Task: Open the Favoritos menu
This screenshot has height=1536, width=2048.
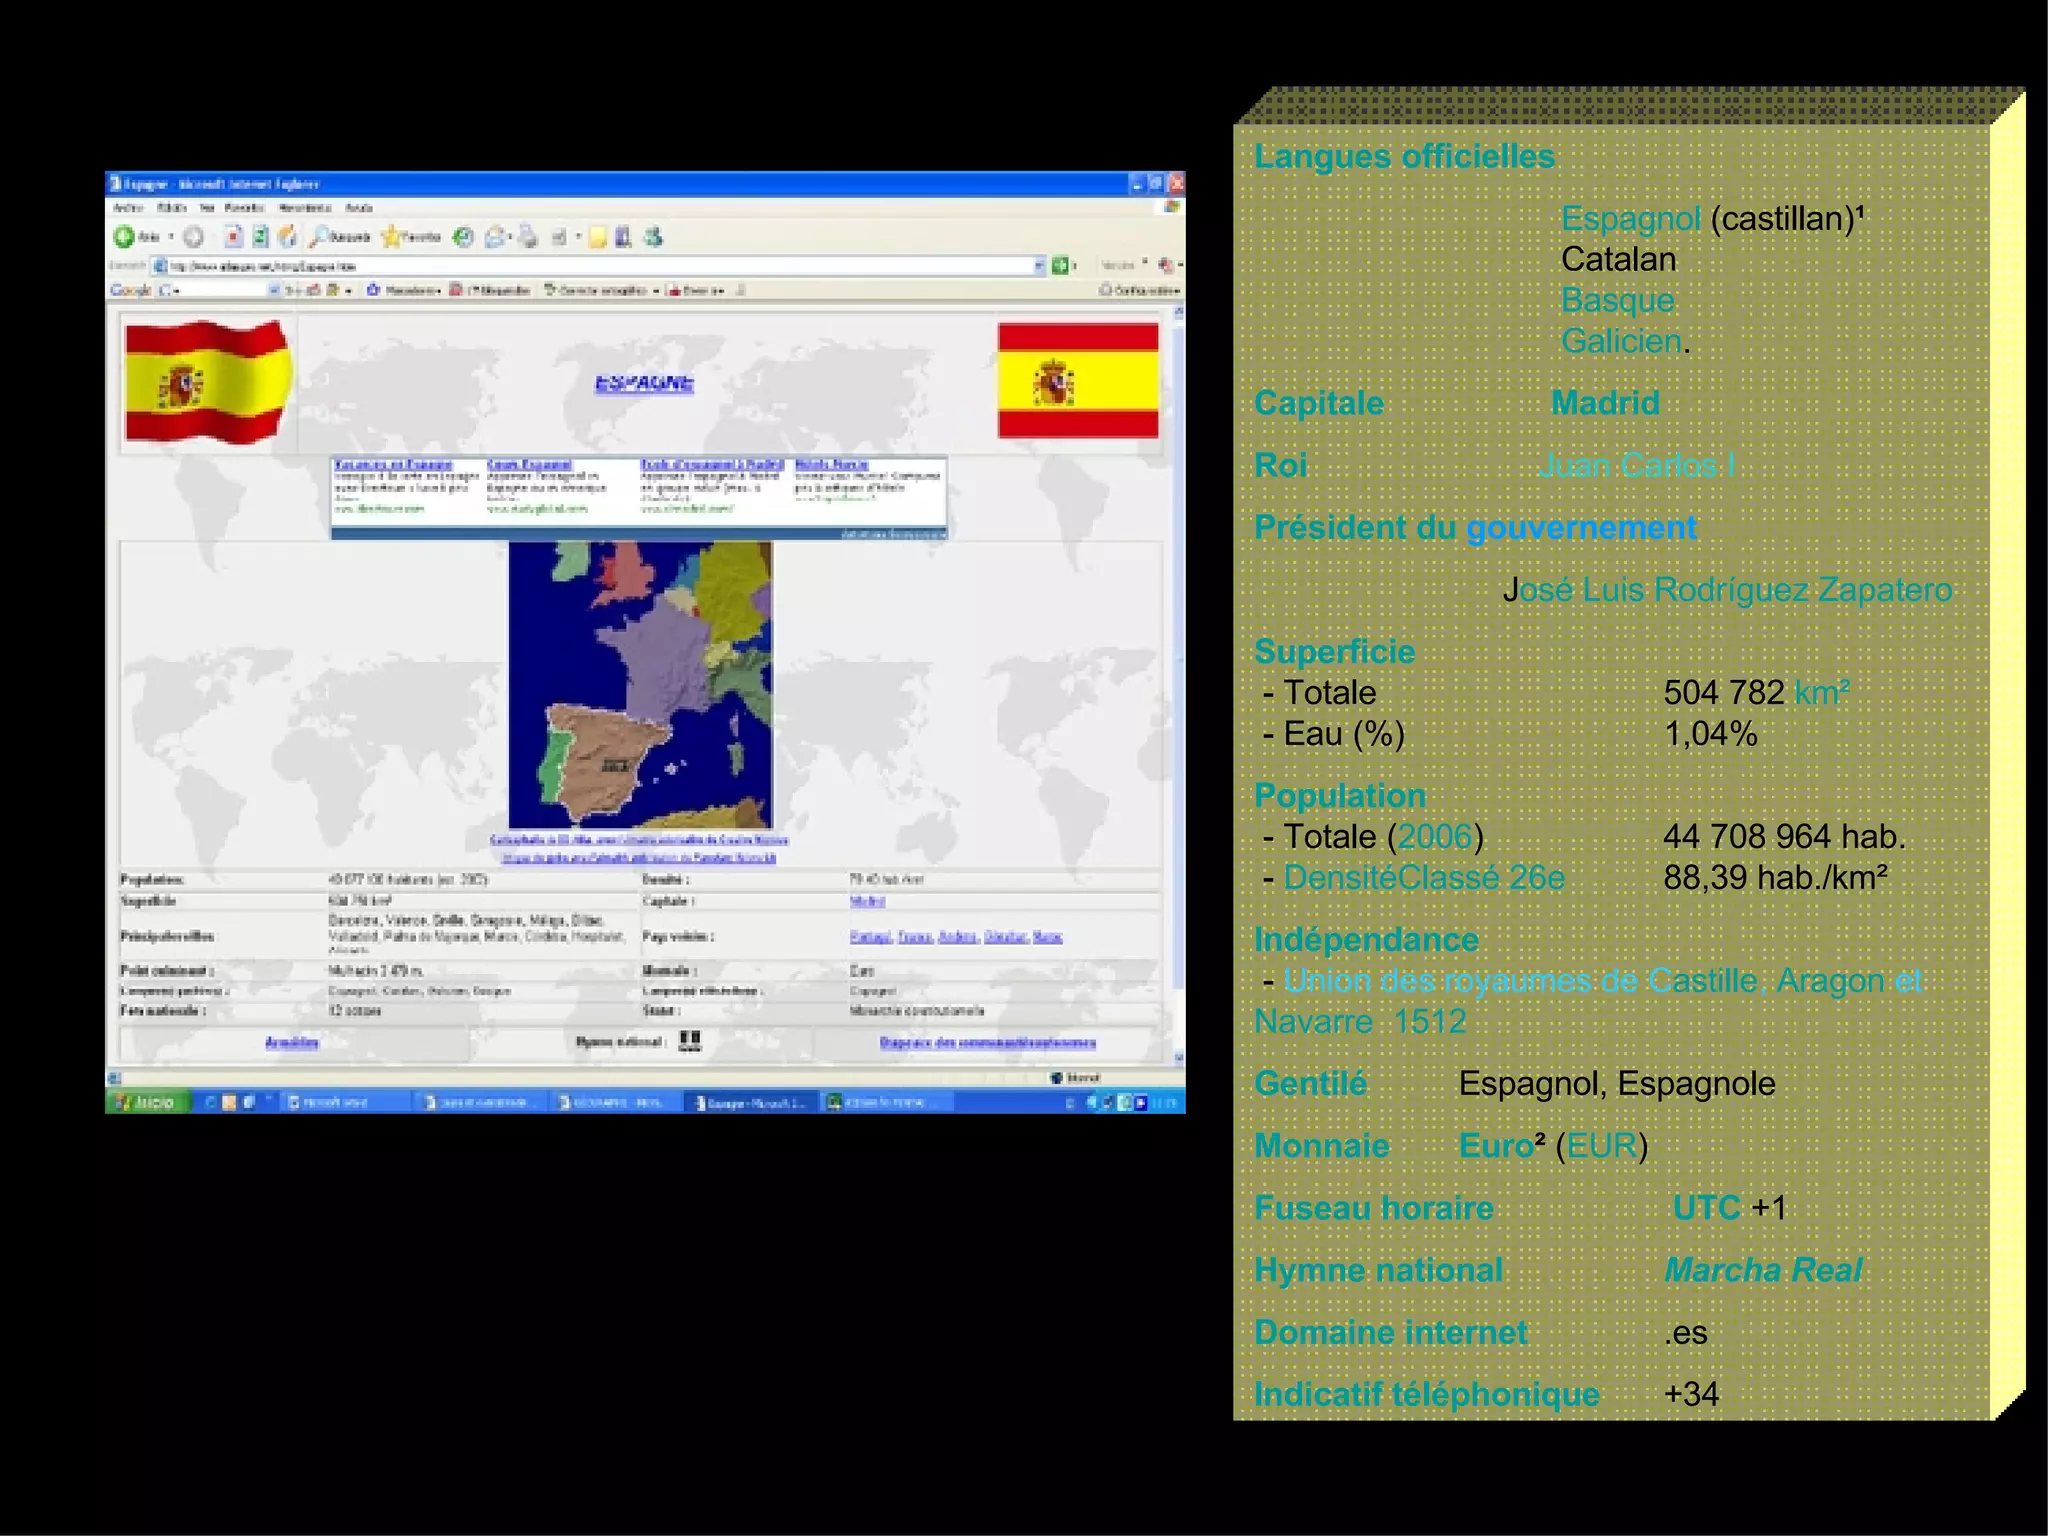Action: click(x=244, y=208)
